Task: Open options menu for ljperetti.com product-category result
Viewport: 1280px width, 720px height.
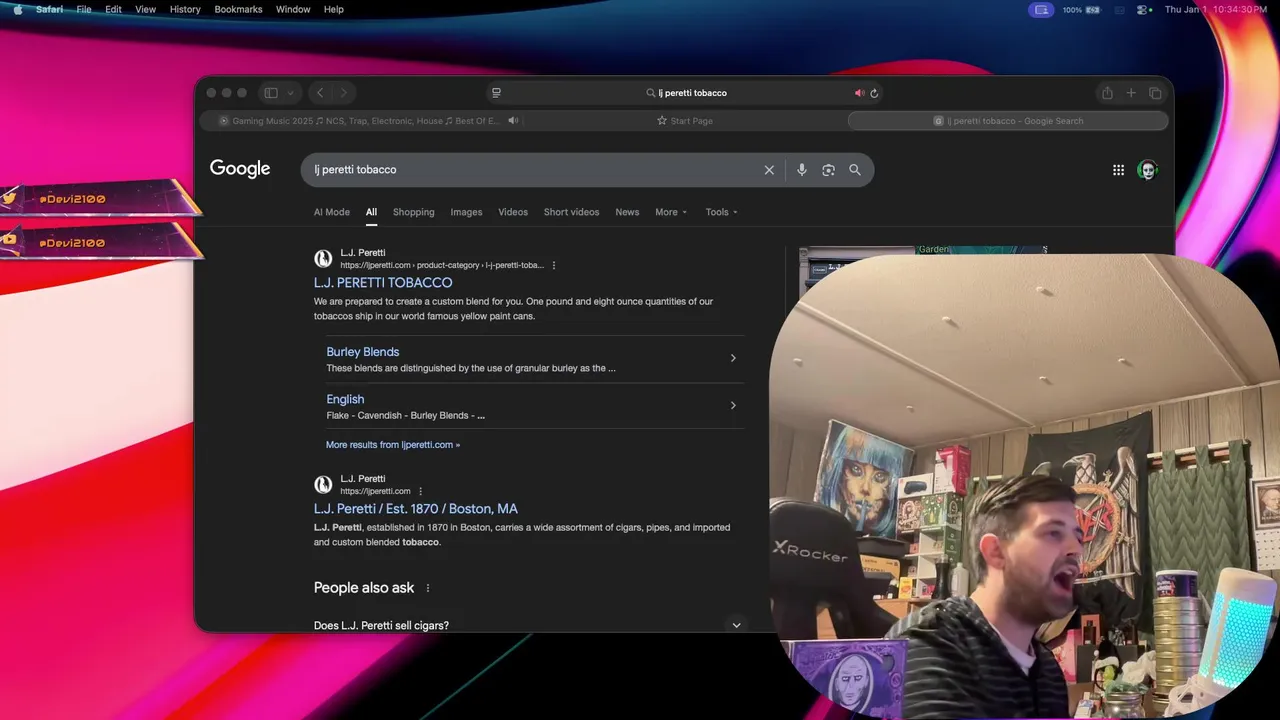Action: point(554,266)
